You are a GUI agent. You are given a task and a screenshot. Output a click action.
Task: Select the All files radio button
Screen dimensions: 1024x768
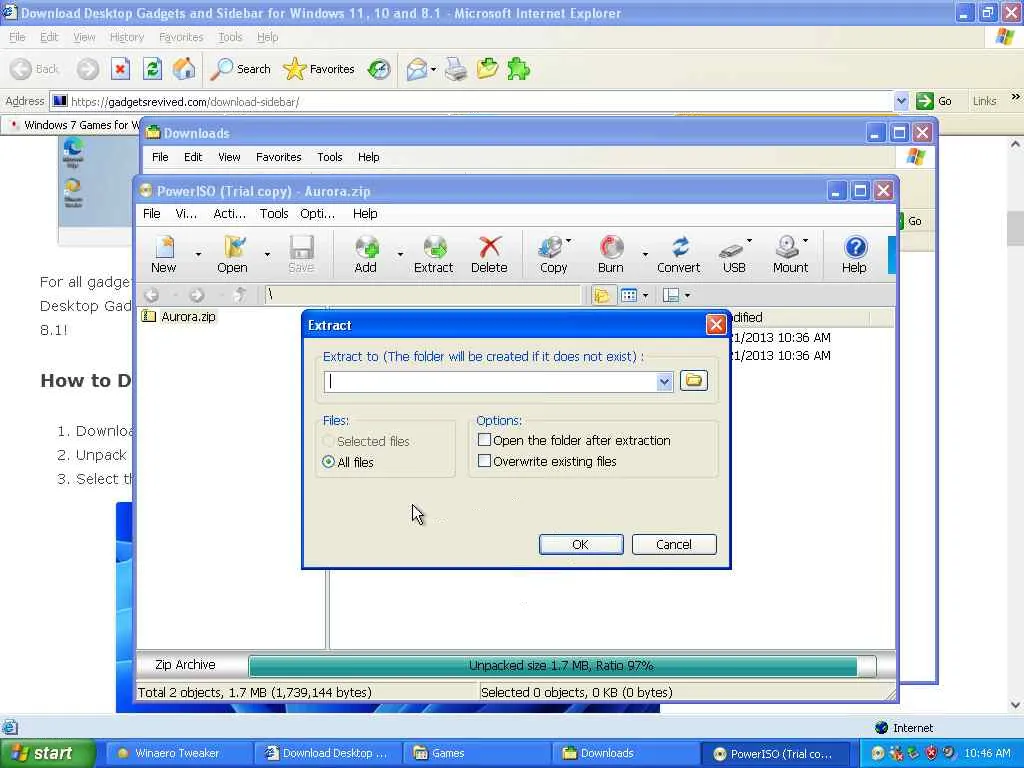(x=329, y=462)
